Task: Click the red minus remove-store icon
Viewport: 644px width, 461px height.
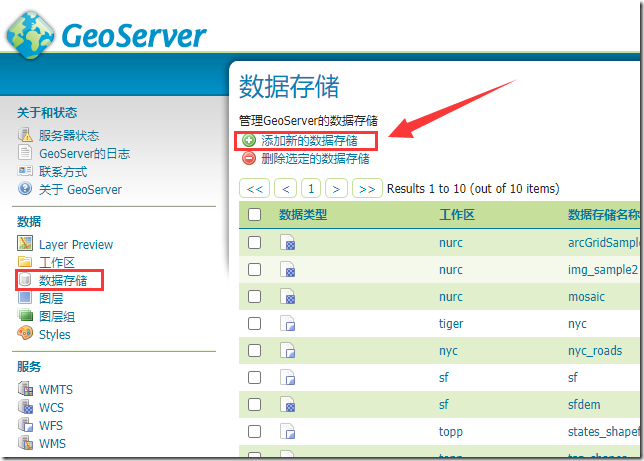Action: [248, 158]
